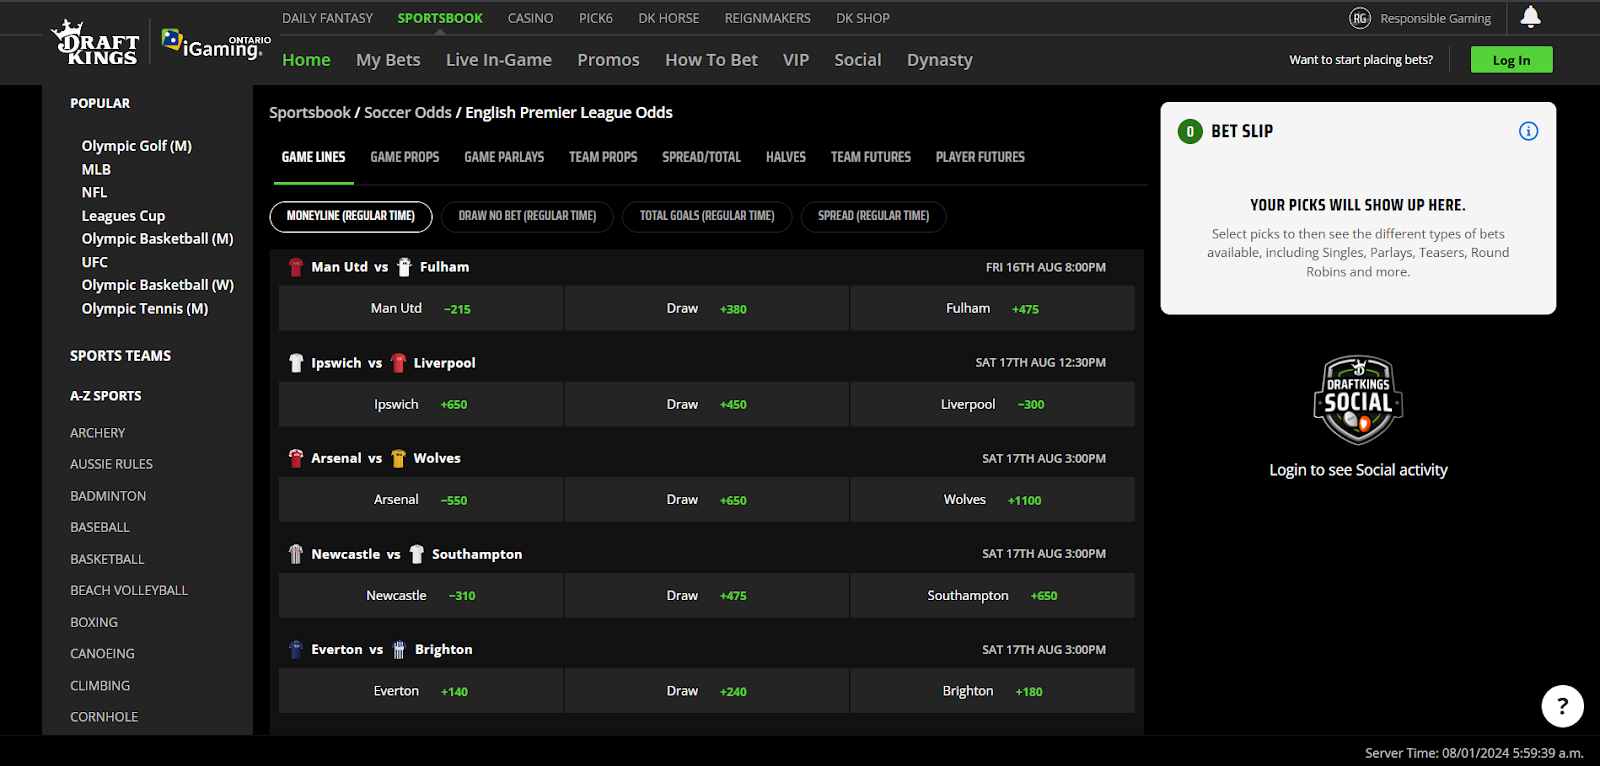Open the Player Futures tab
Viewport: 1600px width, 766px height.
980,157
